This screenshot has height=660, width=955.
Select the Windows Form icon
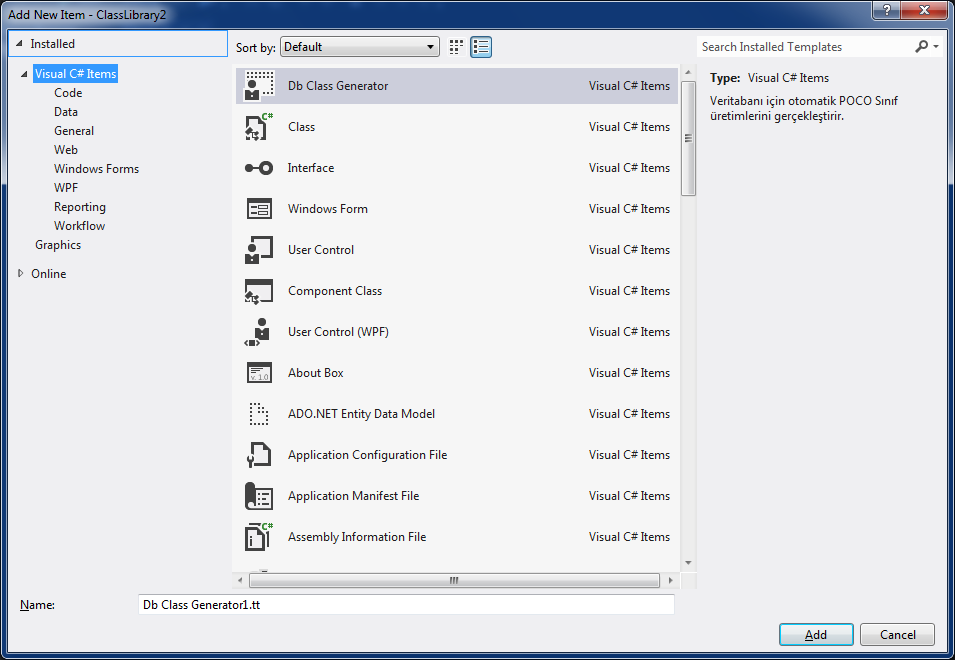pos(259,209)
